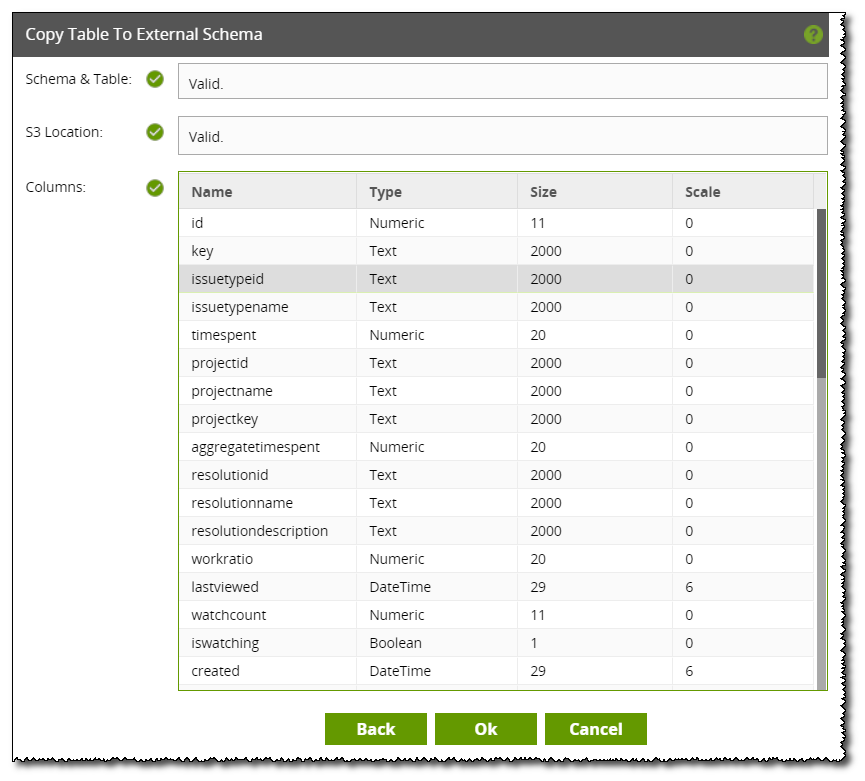Click size 11 cell for watchcount
The height and width of the screenshot is (781, 865).
[x=595, y=615]
